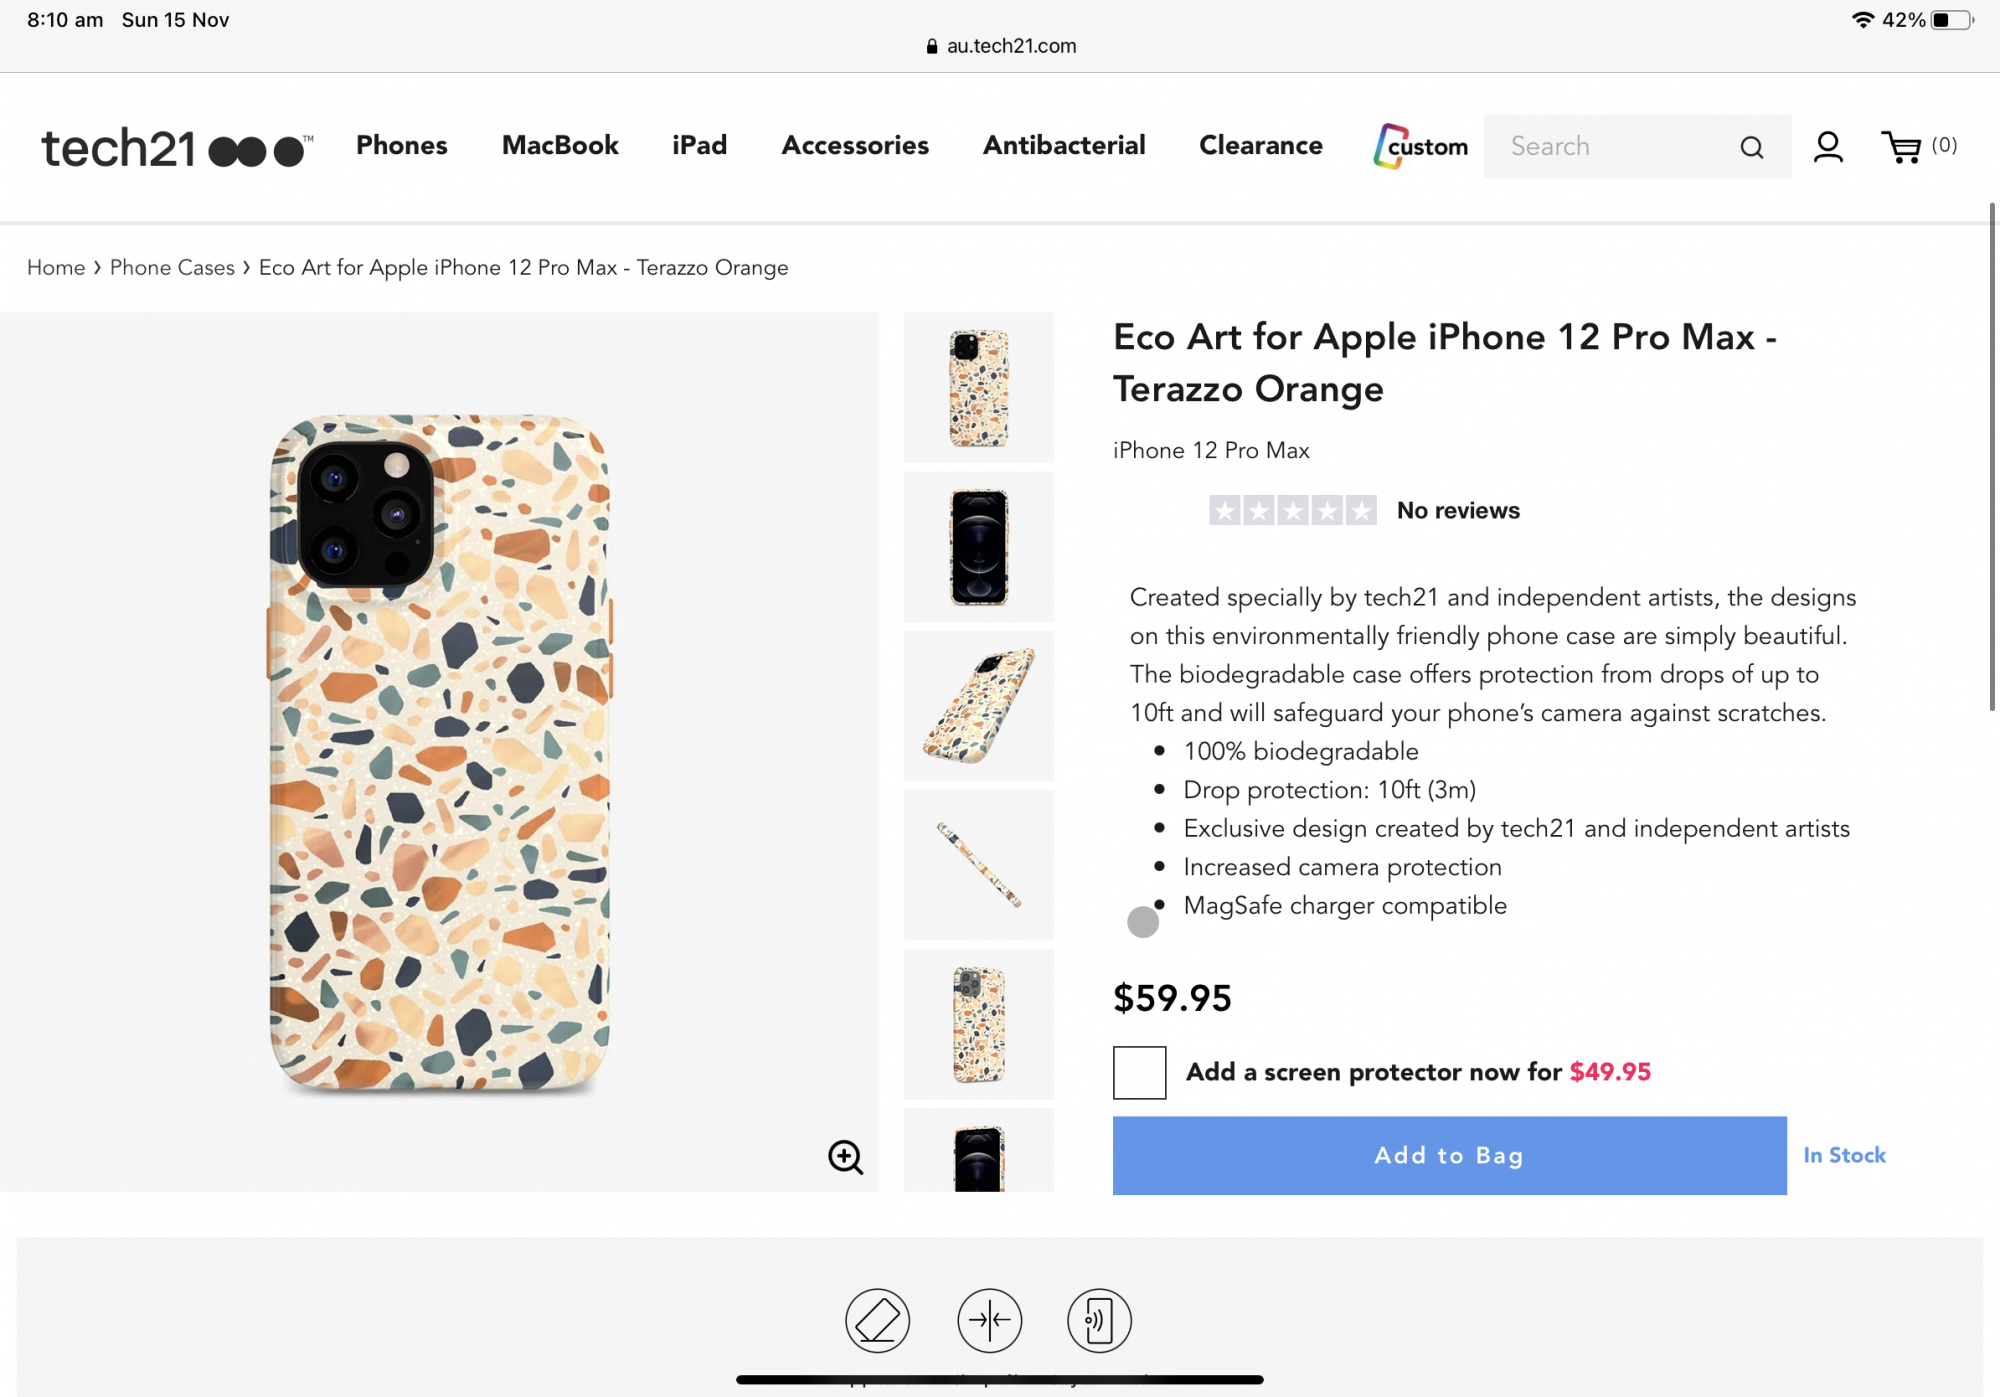
Task: Open the Phones menu
Action: 401,146
